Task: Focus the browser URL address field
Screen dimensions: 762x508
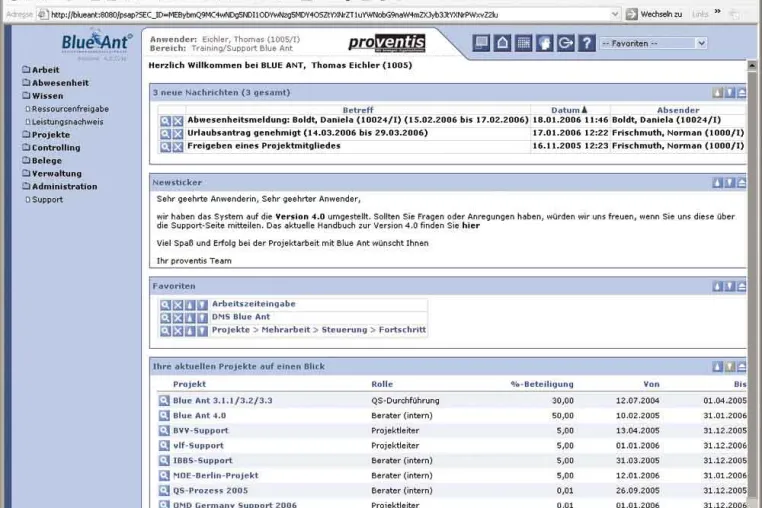Action: pos(323,15)
